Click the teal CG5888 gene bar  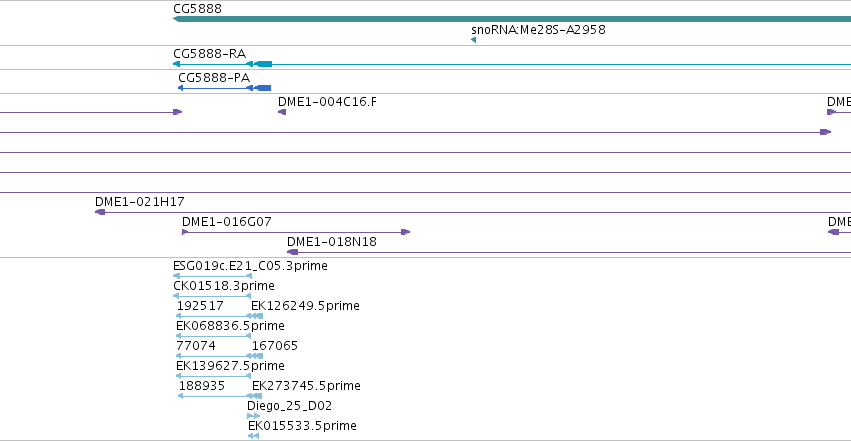pos(512,19)
